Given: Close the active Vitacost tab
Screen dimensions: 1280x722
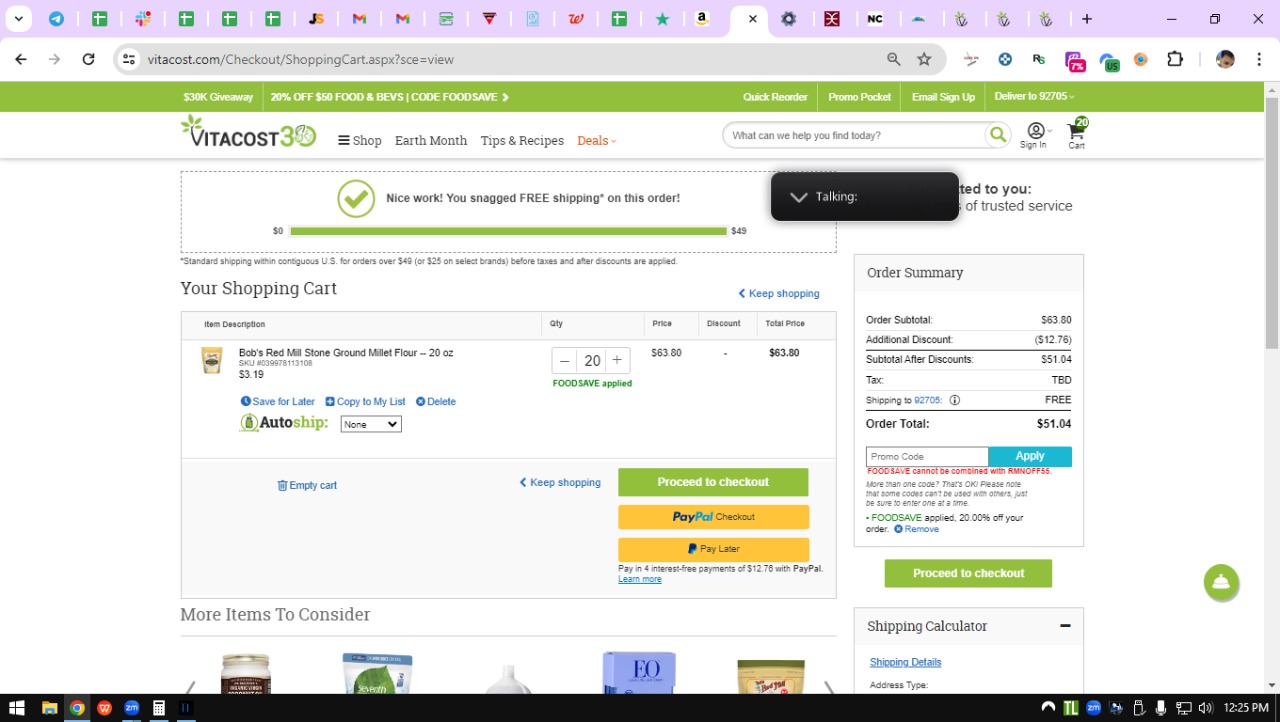Looking at the screenshot, I should (x=752, y=19).
